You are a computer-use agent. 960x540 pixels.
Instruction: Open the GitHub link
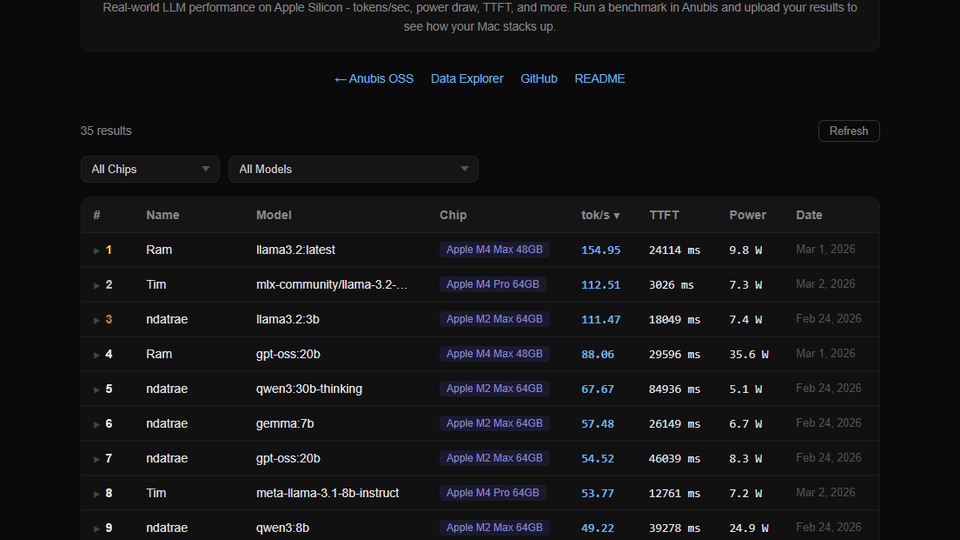[x=539, y=79]
